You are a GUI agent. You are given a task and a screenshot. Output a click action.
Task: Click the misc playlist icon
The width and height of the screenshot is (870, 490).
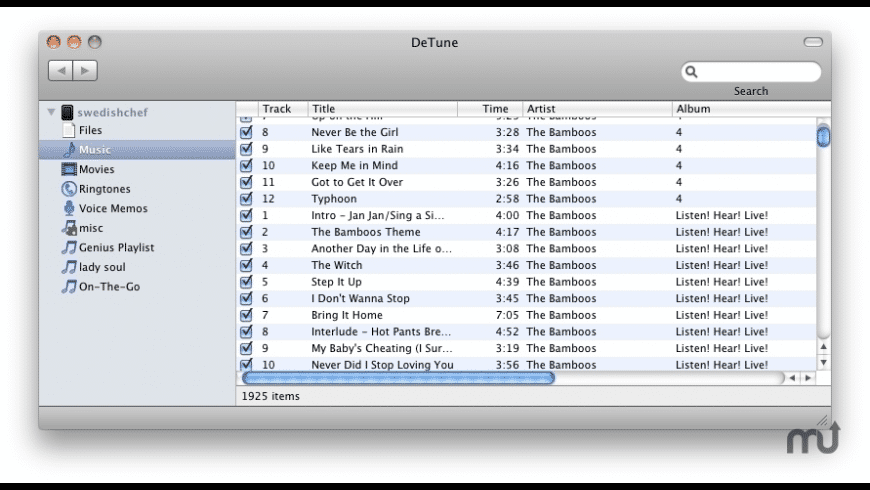point(69,228)
